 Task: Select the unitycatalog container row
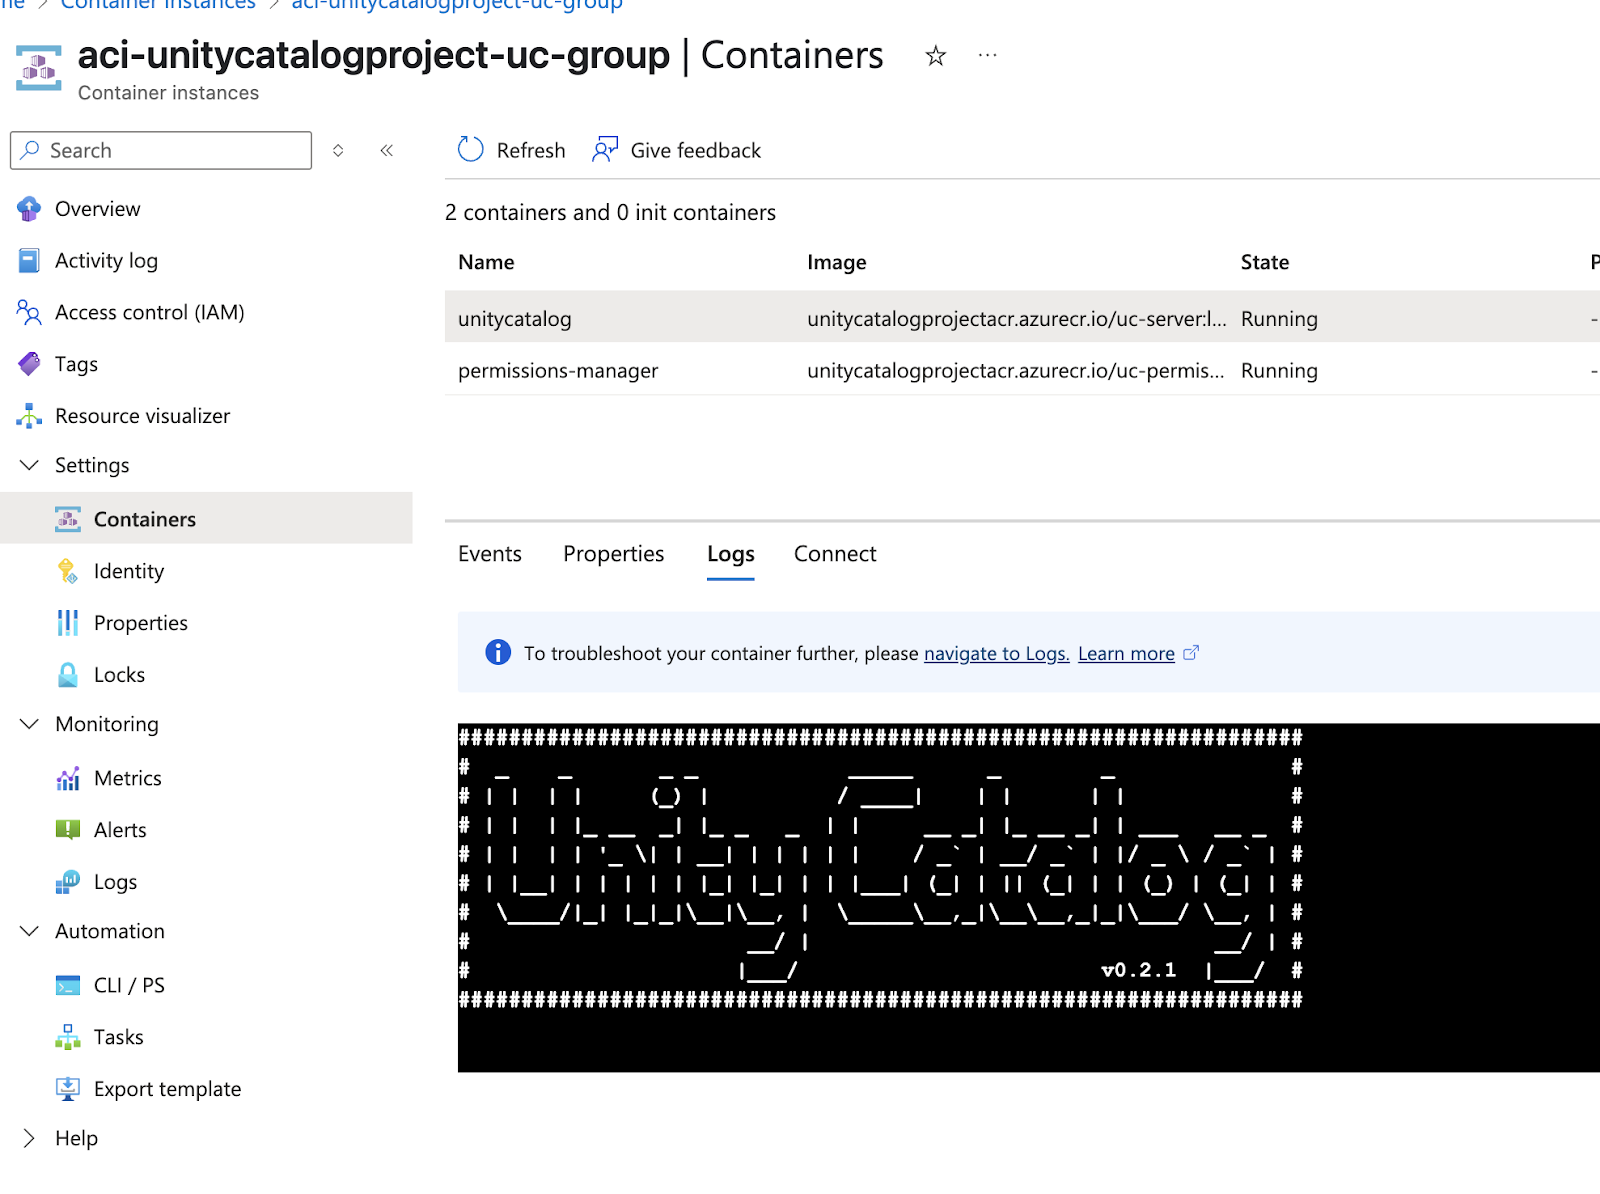(1022, 318)
